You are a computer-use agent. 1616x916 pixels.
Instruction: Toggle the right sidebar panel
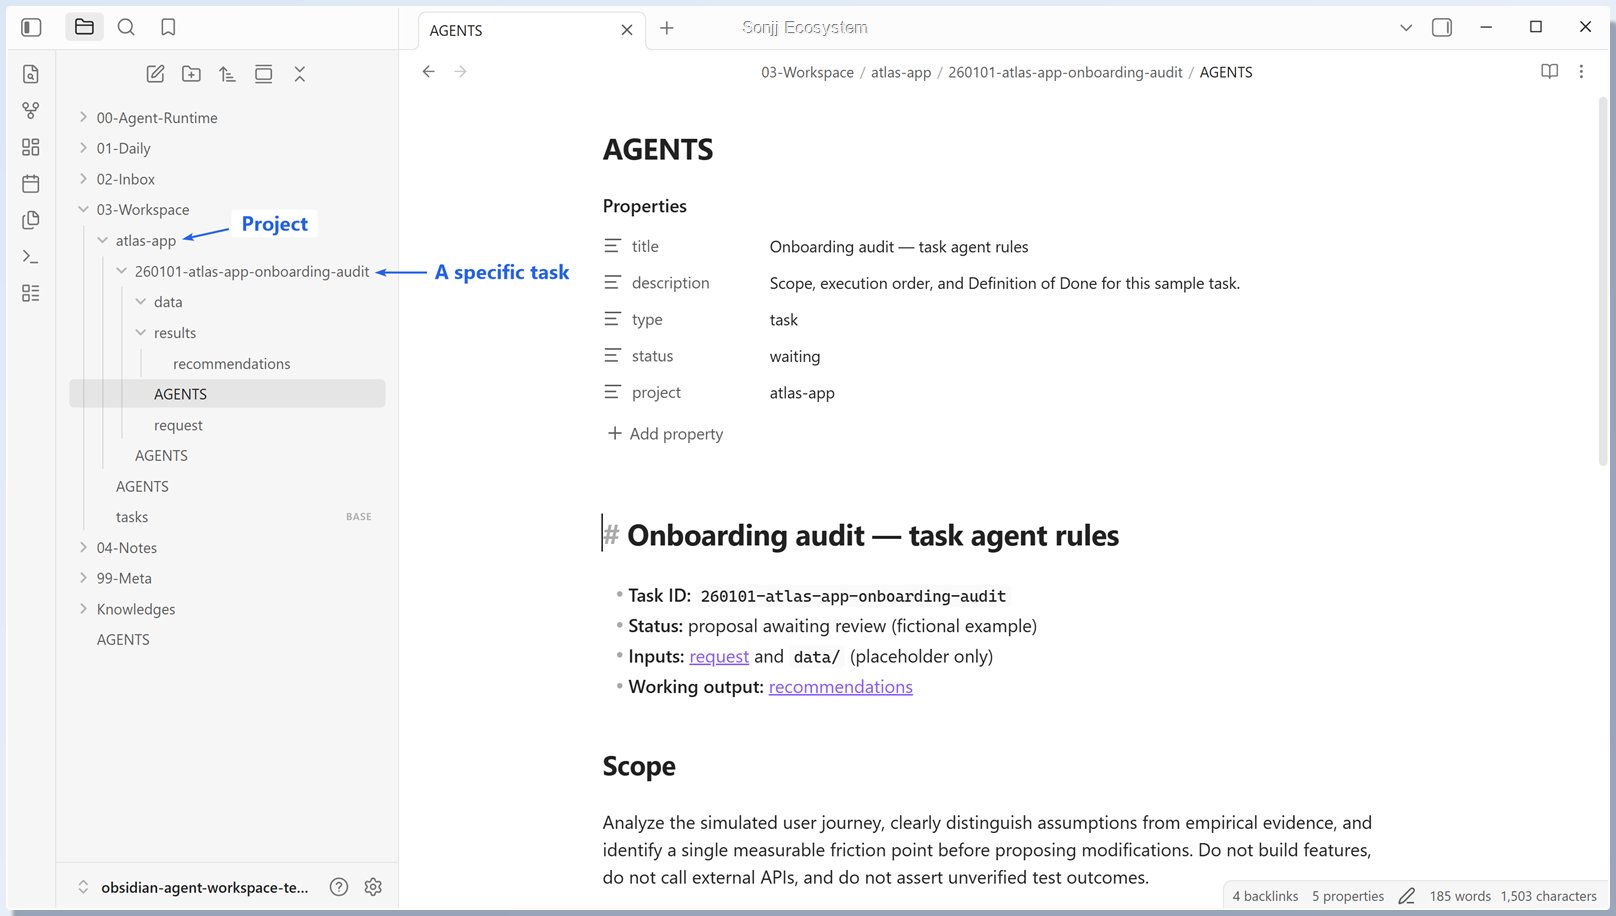coord(1442,27)
